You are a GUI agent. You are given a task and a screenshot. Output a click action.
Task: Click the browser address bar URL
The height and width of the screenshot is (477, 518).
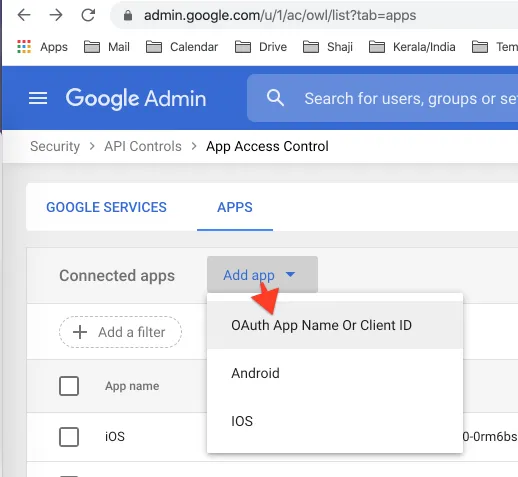[280, 15]
